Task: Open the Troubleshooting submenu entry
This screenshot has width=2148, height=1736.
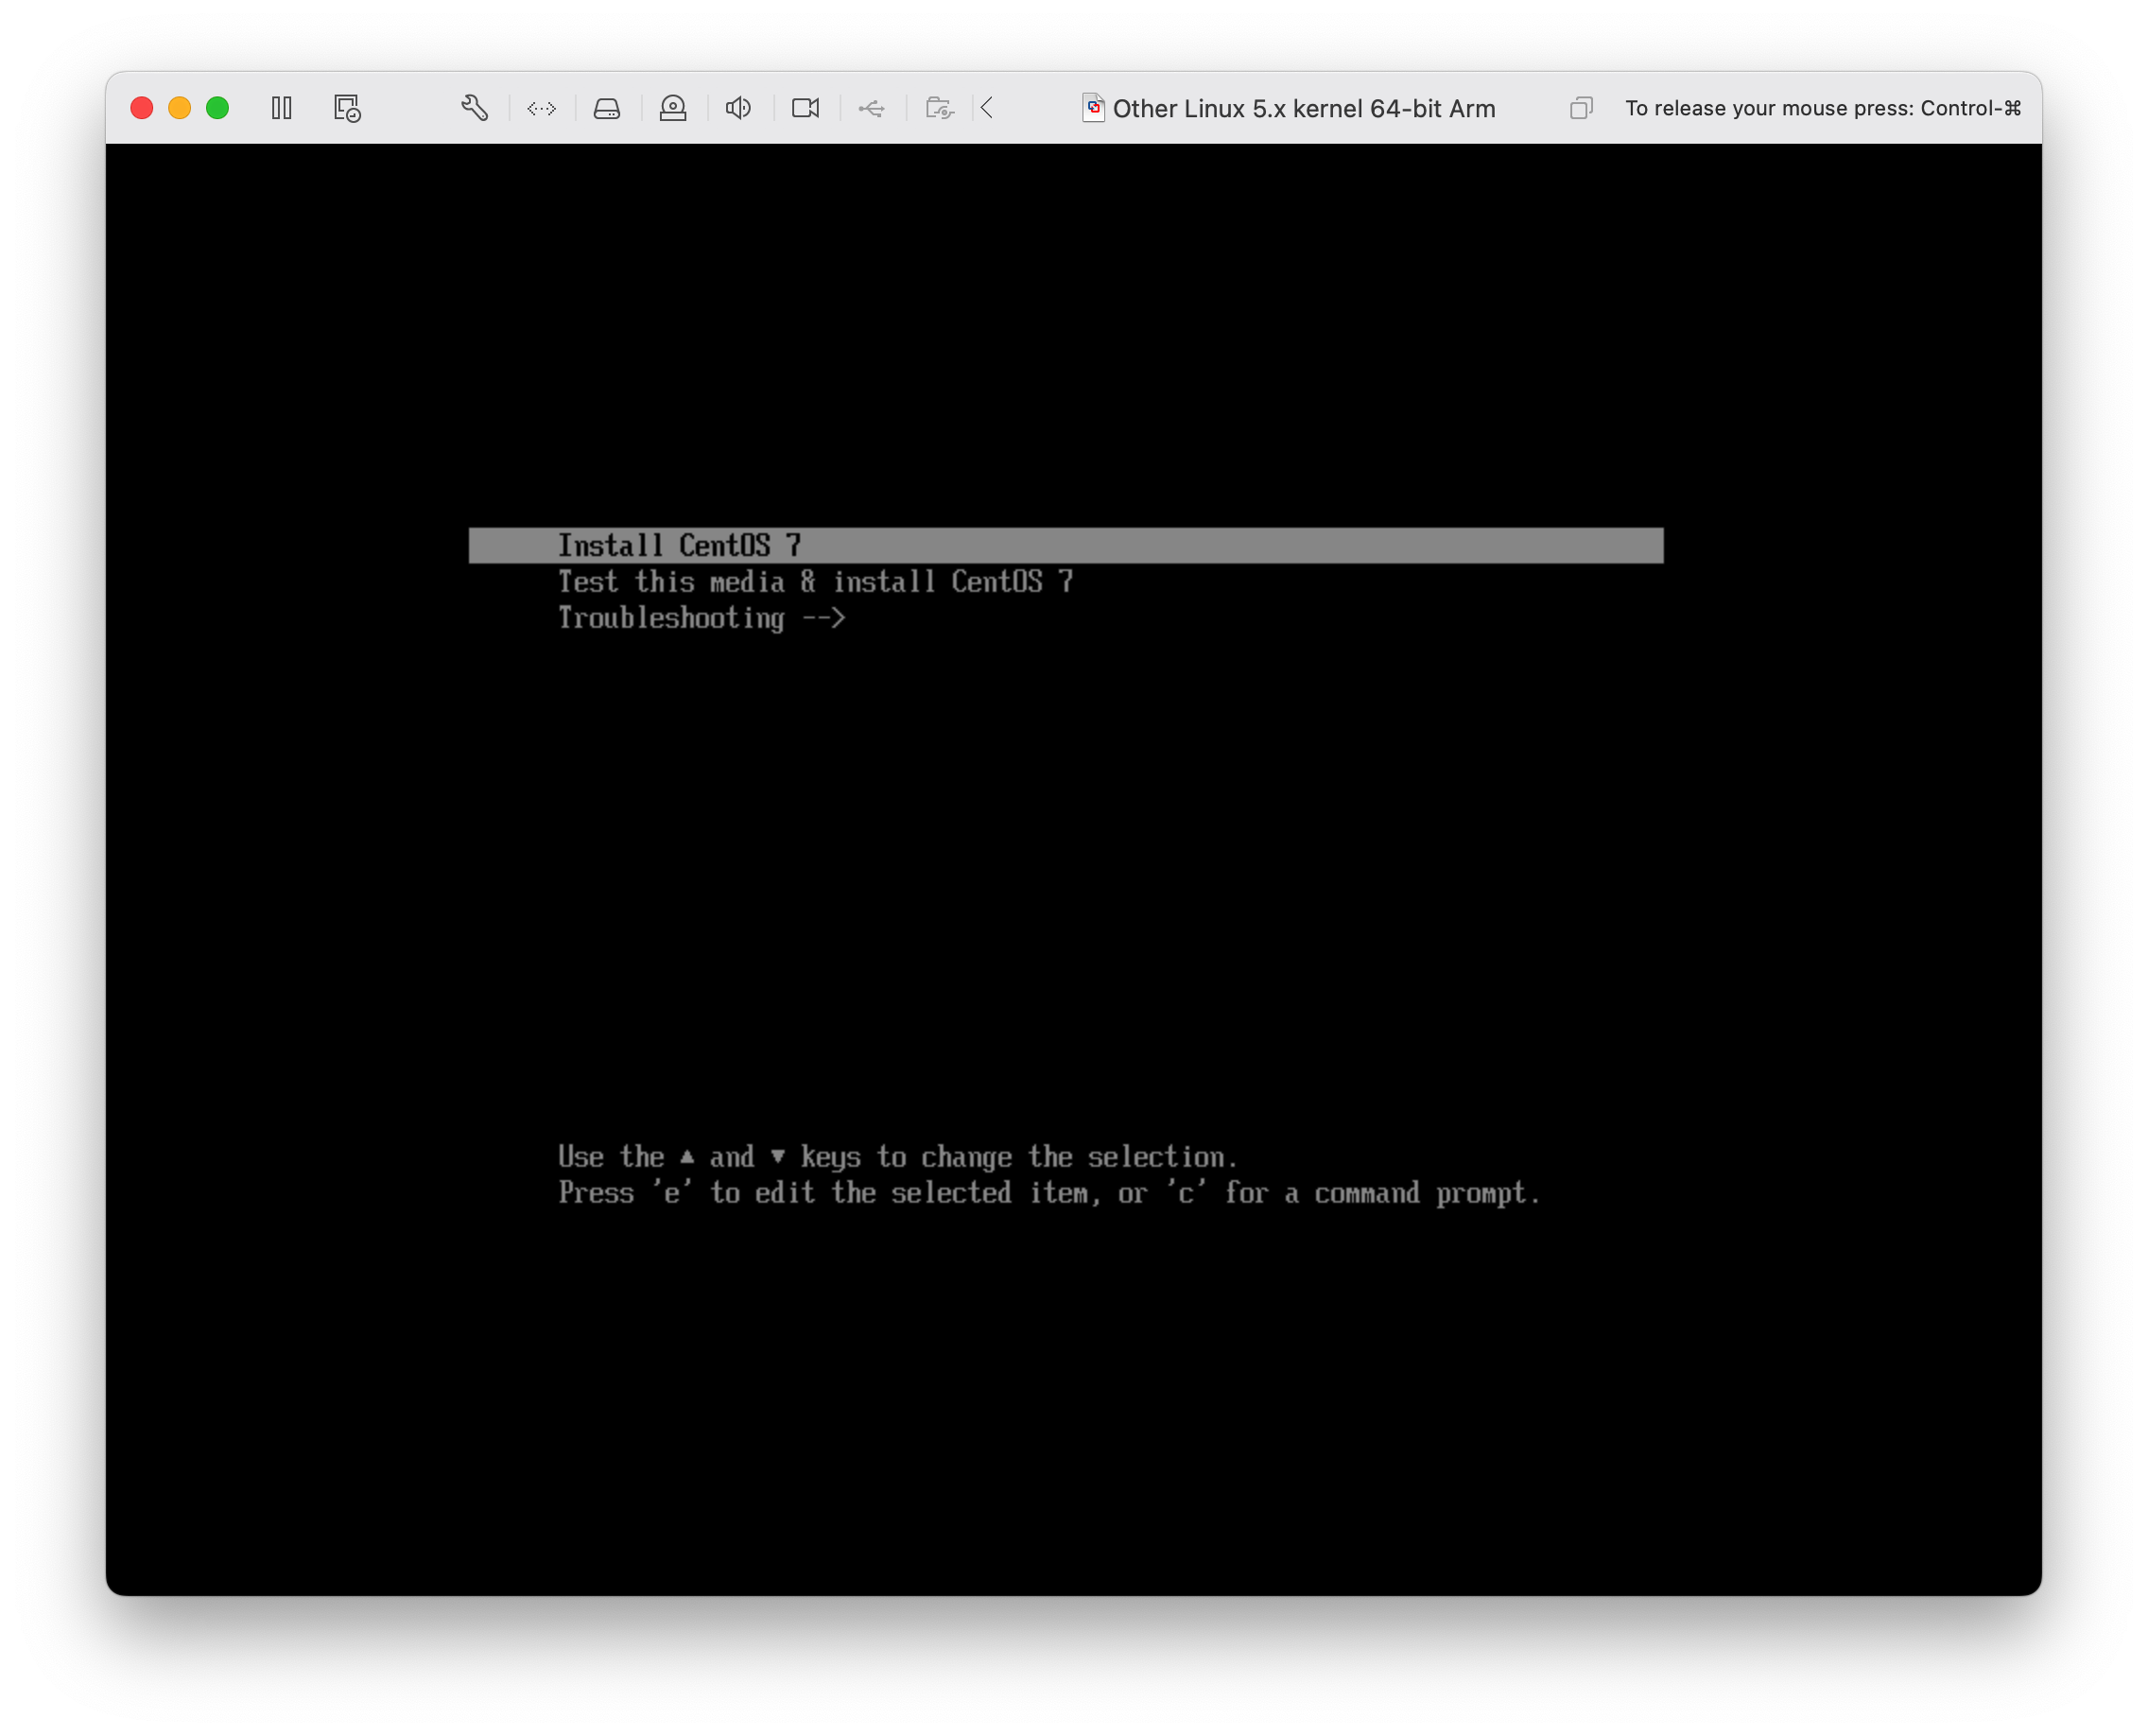Action: [702, 618]
